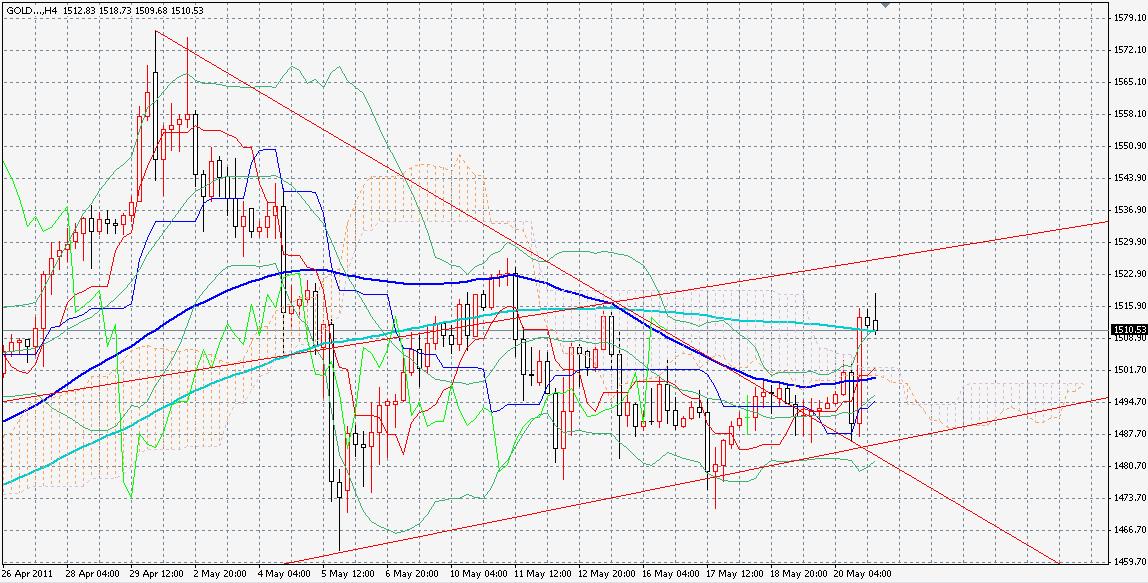
Task: Click the high value 1518.73 in the chart header
Action: point(117,10)
